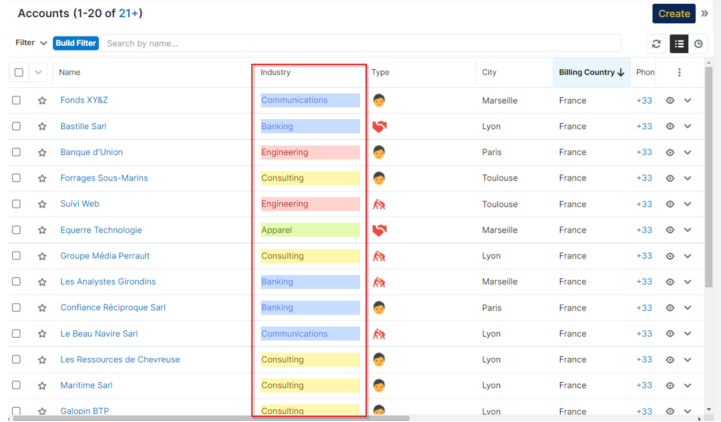Click scroll-down arrow of vertical scrollbar
This screenshot has height=422, width=721.
[x=709, y=409]
